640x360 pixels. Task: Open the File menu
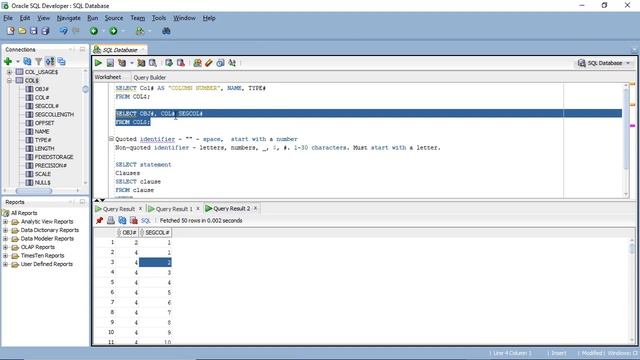point(8,18)
